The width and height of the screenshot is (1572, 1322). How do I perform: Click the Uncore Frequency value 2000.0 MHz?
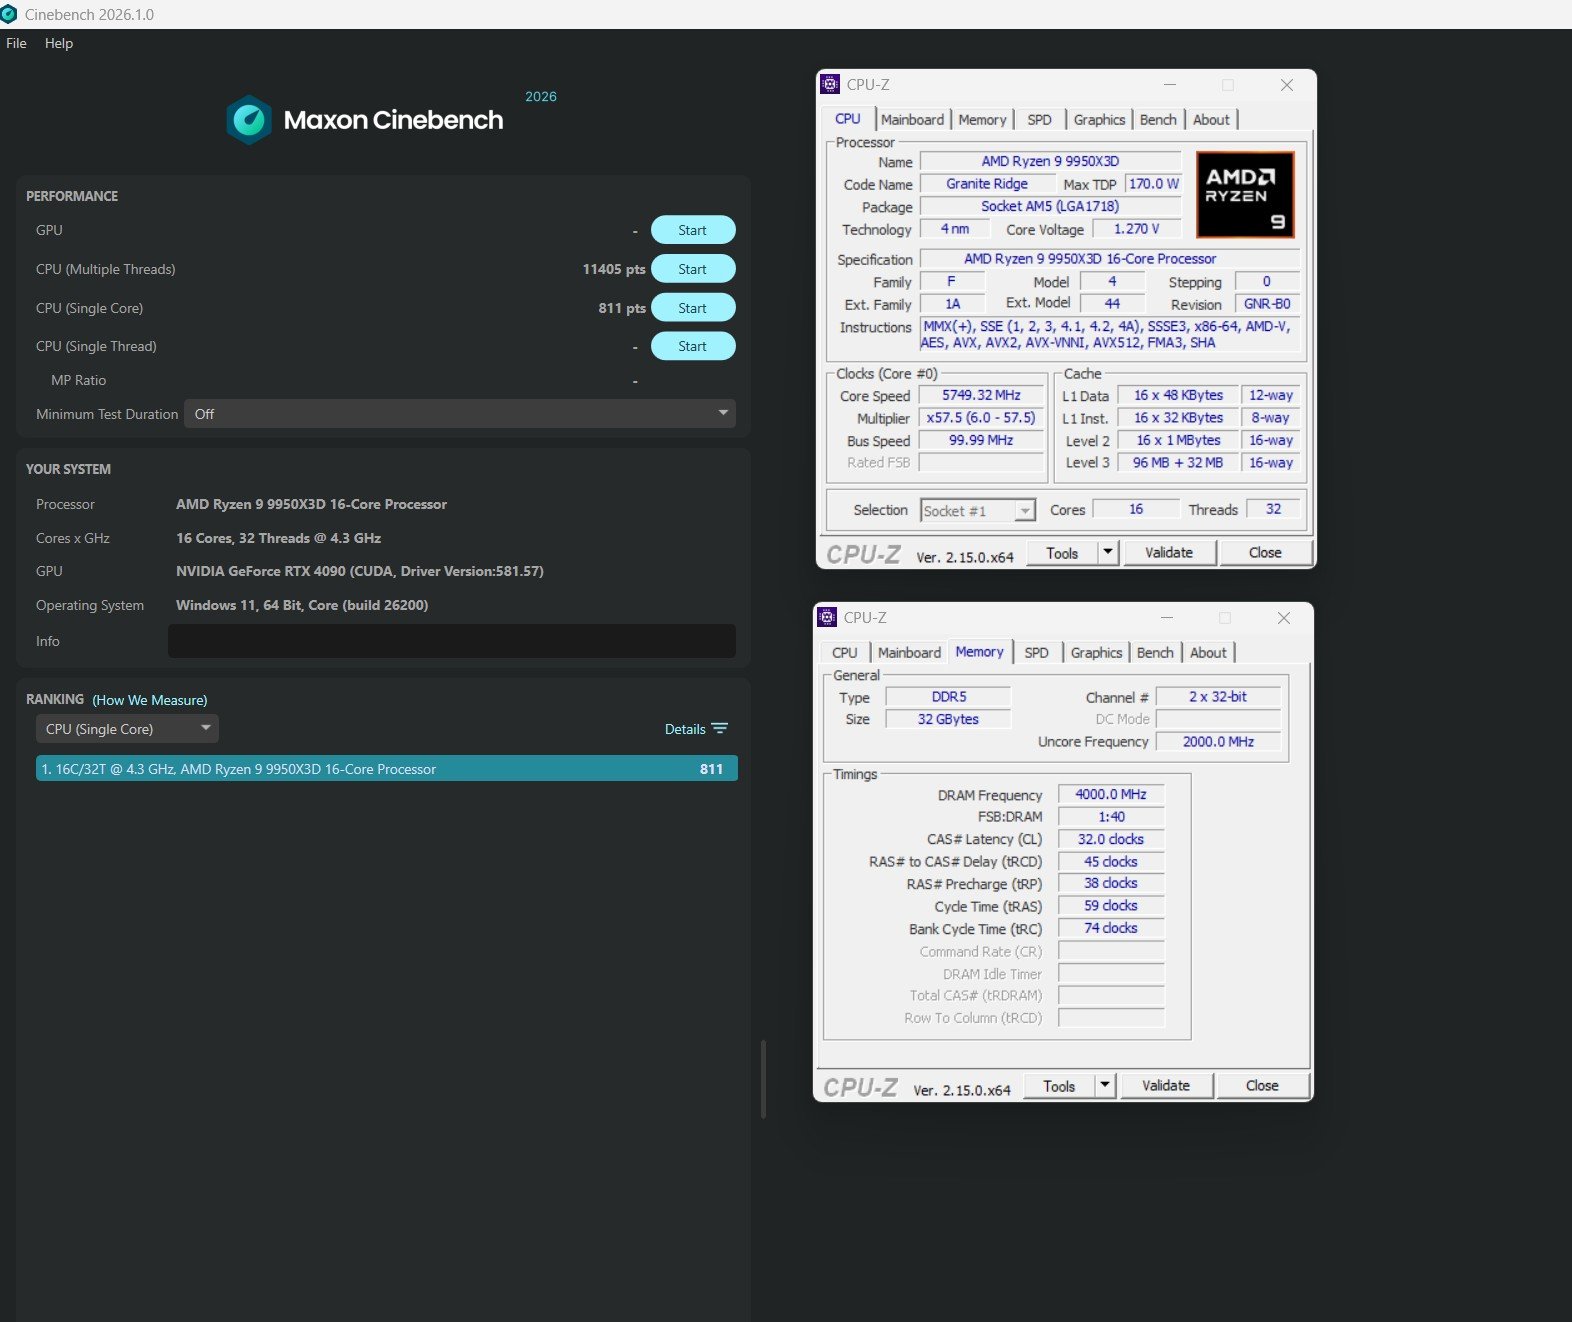click(1218, 742)
